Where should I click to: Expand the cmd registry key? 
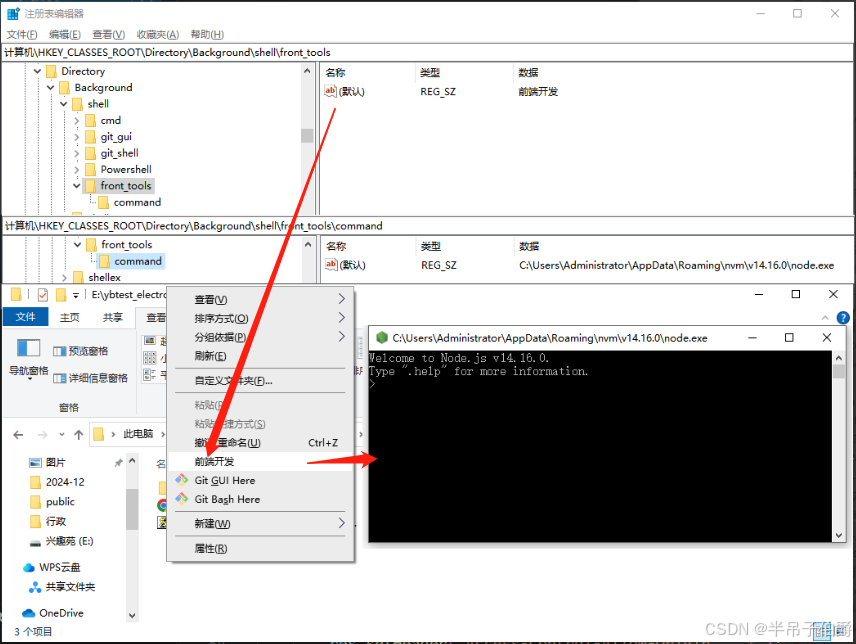click(x=76, y=121)
